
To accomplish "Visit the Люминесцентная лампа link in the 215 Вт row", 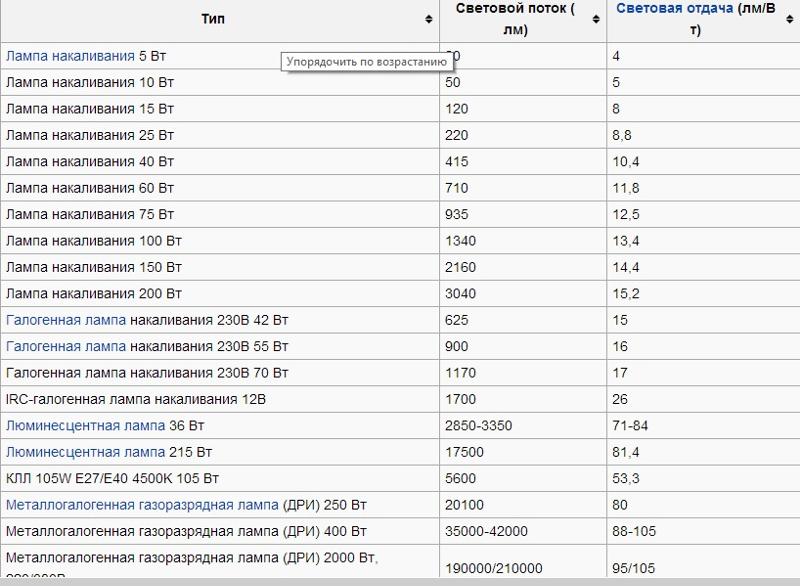I will coord(85,452).
